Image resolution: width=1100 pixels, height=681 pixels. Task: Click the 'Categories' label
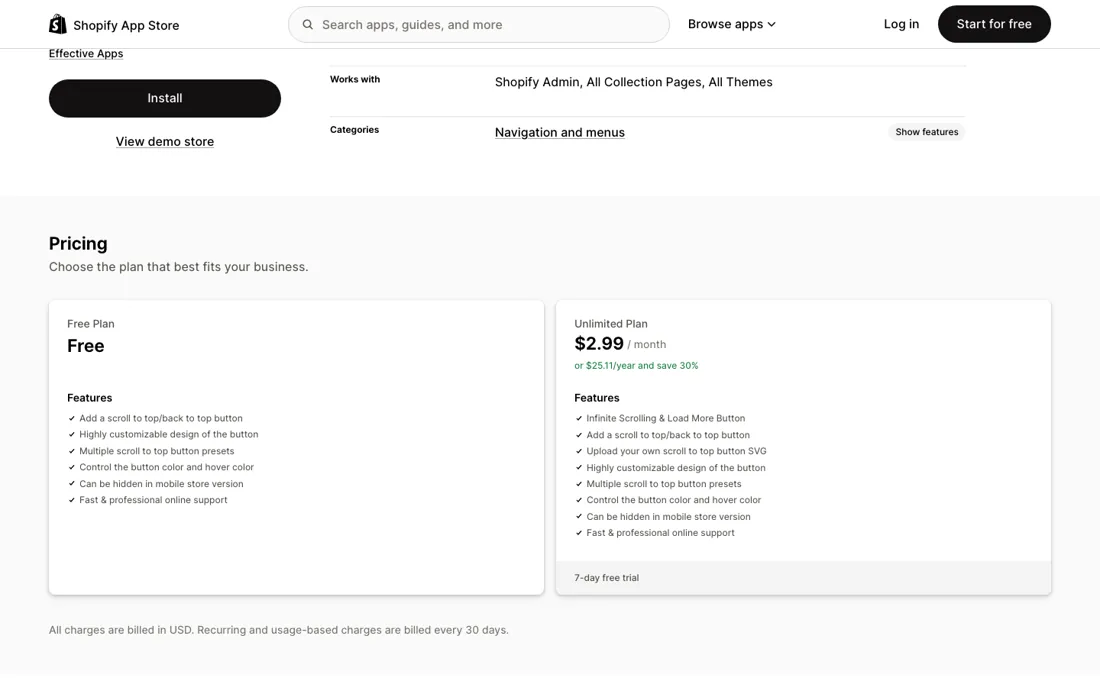(354, 130)
